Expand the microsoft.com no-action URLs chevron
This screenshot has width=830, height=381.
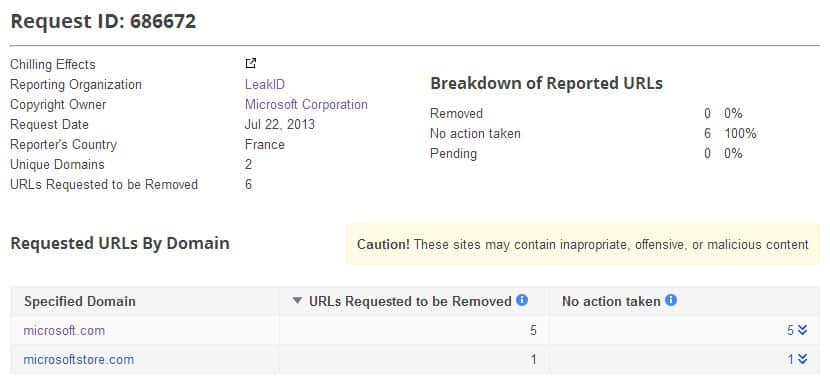coord(802,330)
